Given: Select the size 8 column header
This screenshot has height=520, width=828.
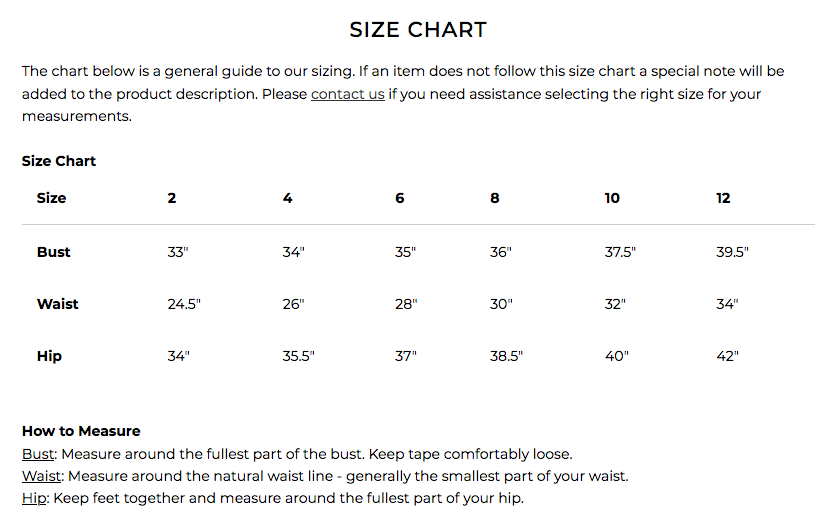Looking at the screenshot, I should click(495, 198).
